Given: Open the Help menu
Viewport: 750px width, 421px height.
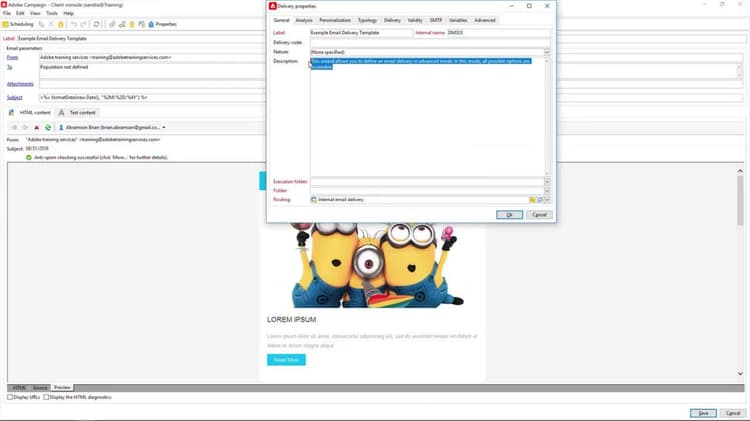Looking at the screenshot, I should pyautogui.click(x=68, y=13).
